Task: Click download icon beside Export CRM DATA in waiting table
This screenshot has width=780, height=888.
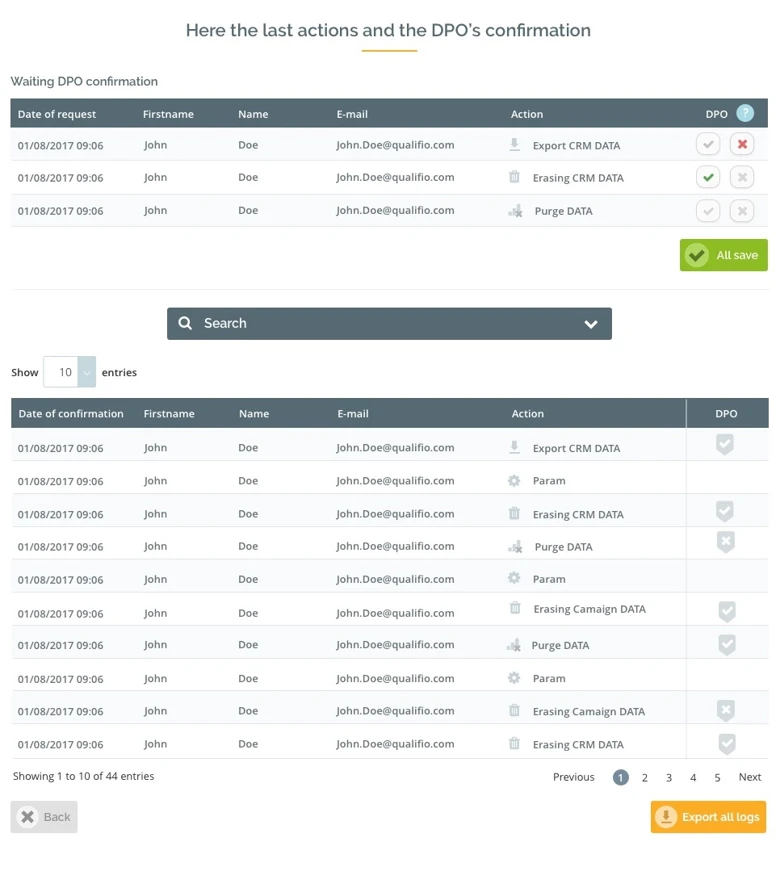Action: click(x=514, y=145)
